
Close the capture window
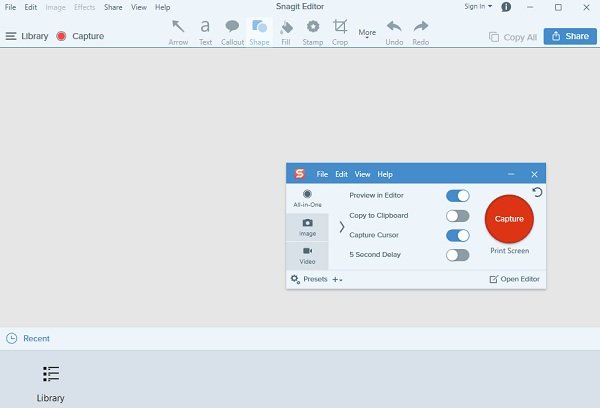pos(534,174)
